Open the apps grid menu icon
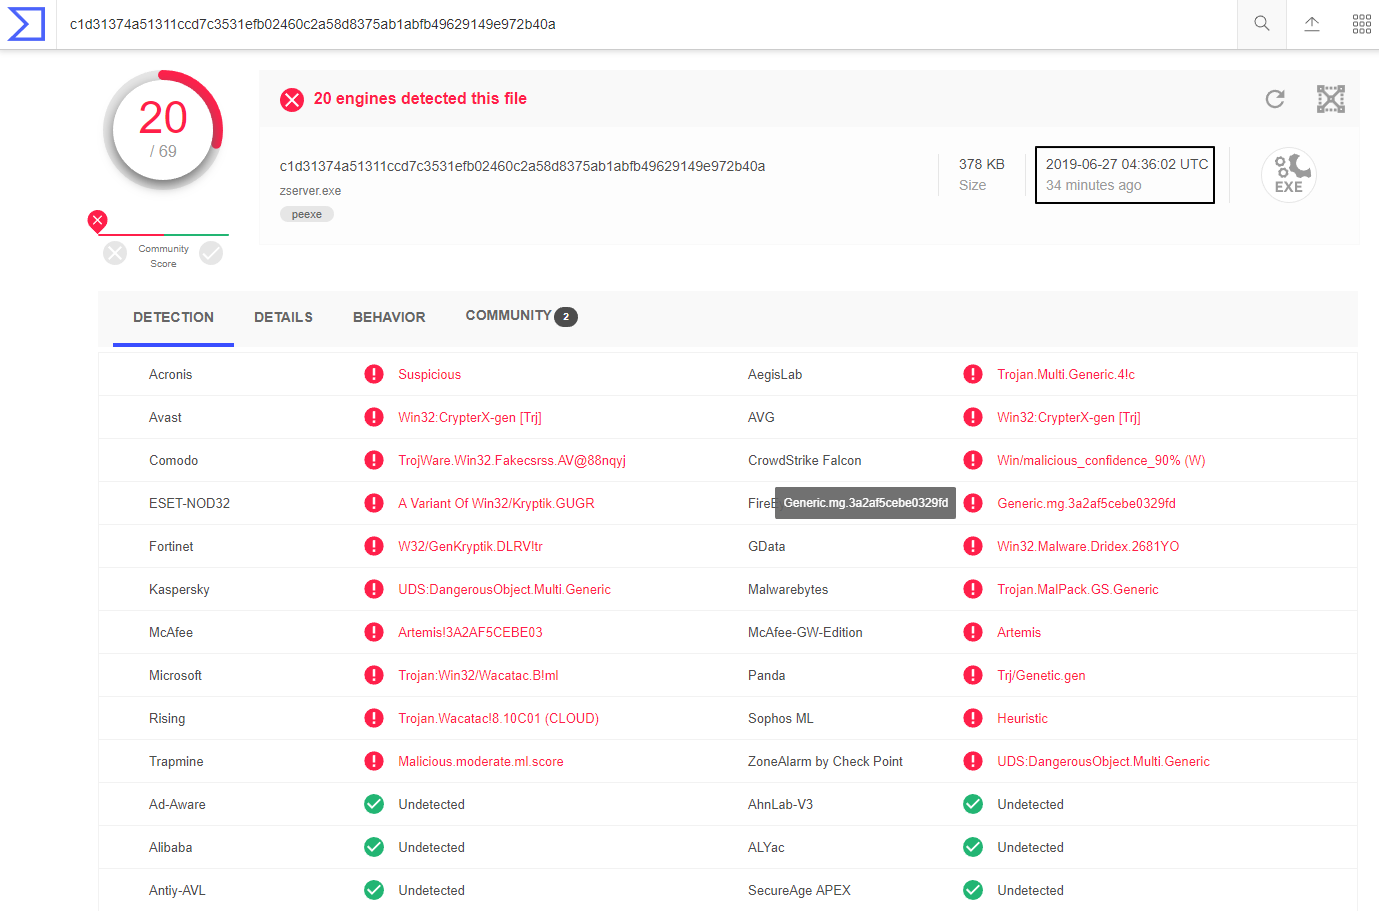The image size is (1379, 911). pyautogui.click(x=1362, y=24)
